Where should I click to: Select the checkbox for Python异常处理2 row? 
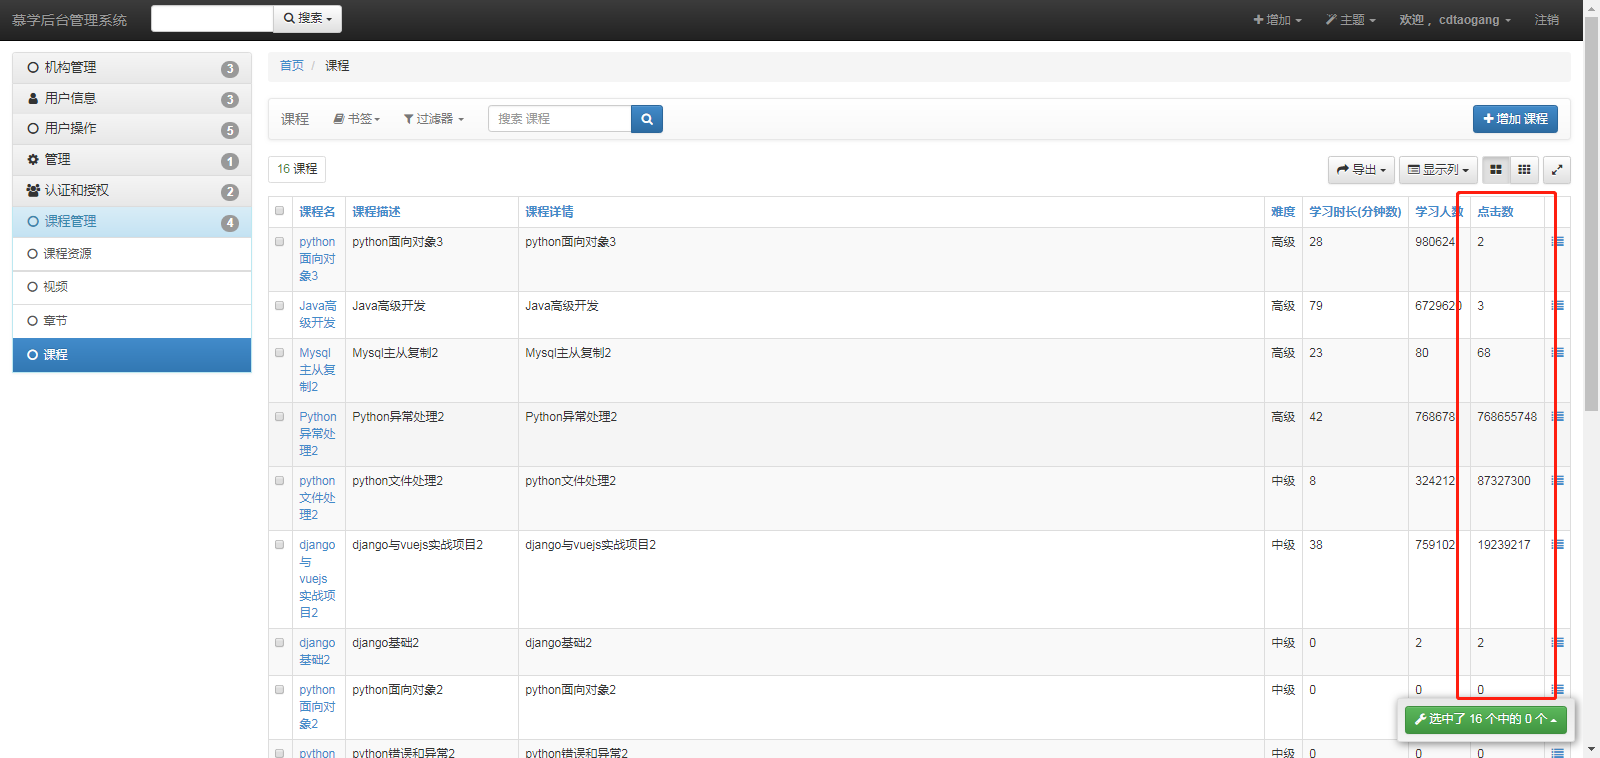[x=280, y=416]
